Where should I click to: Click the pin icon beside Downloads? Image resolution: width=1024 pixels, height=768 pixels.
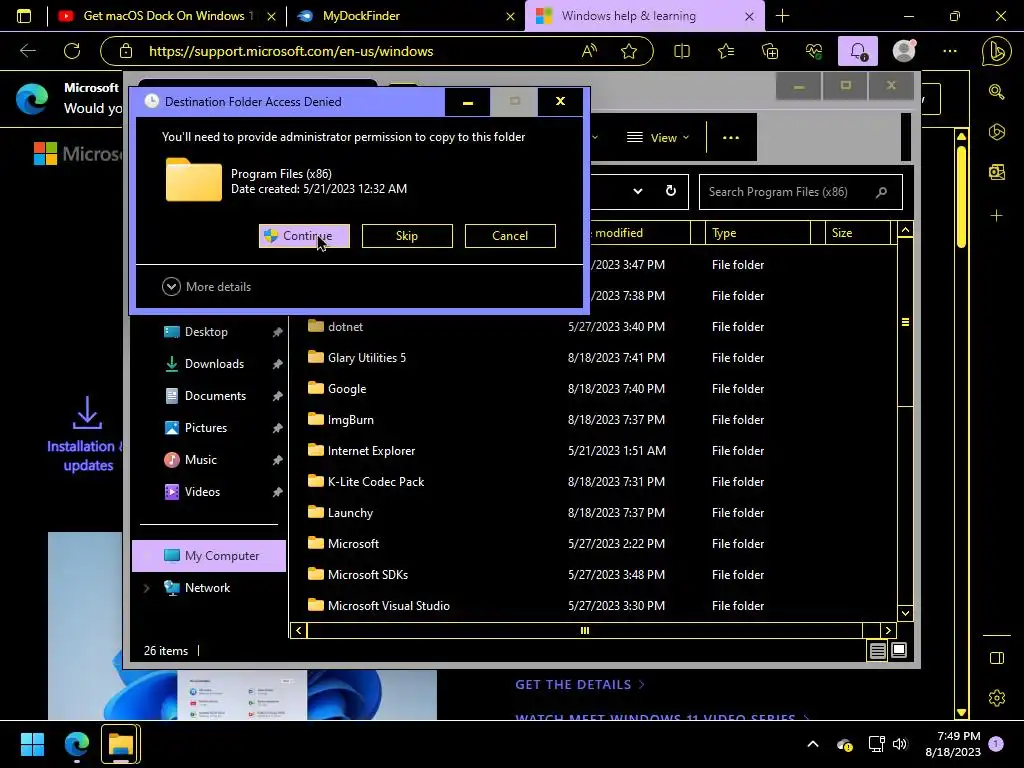coord(278,364)
